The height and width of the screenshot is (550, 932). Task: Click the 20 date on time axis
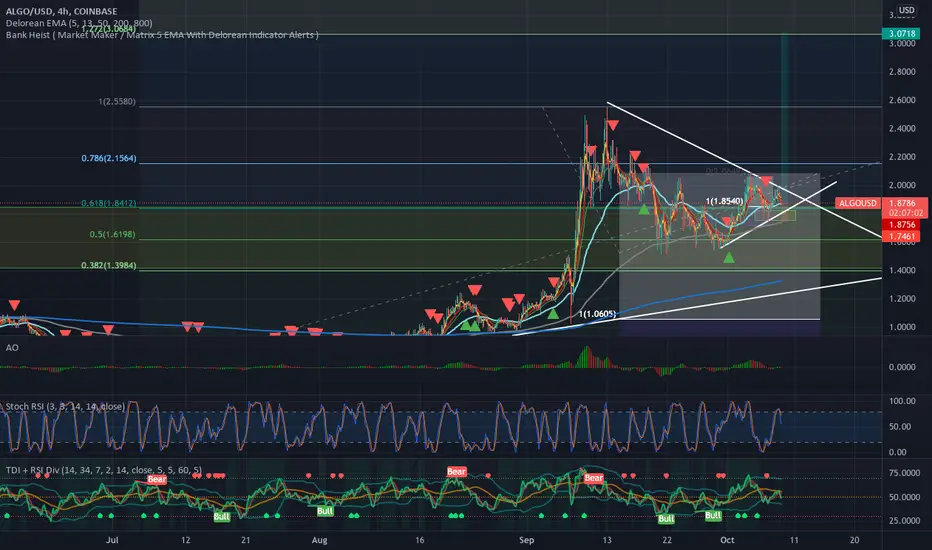click(854, 540)
